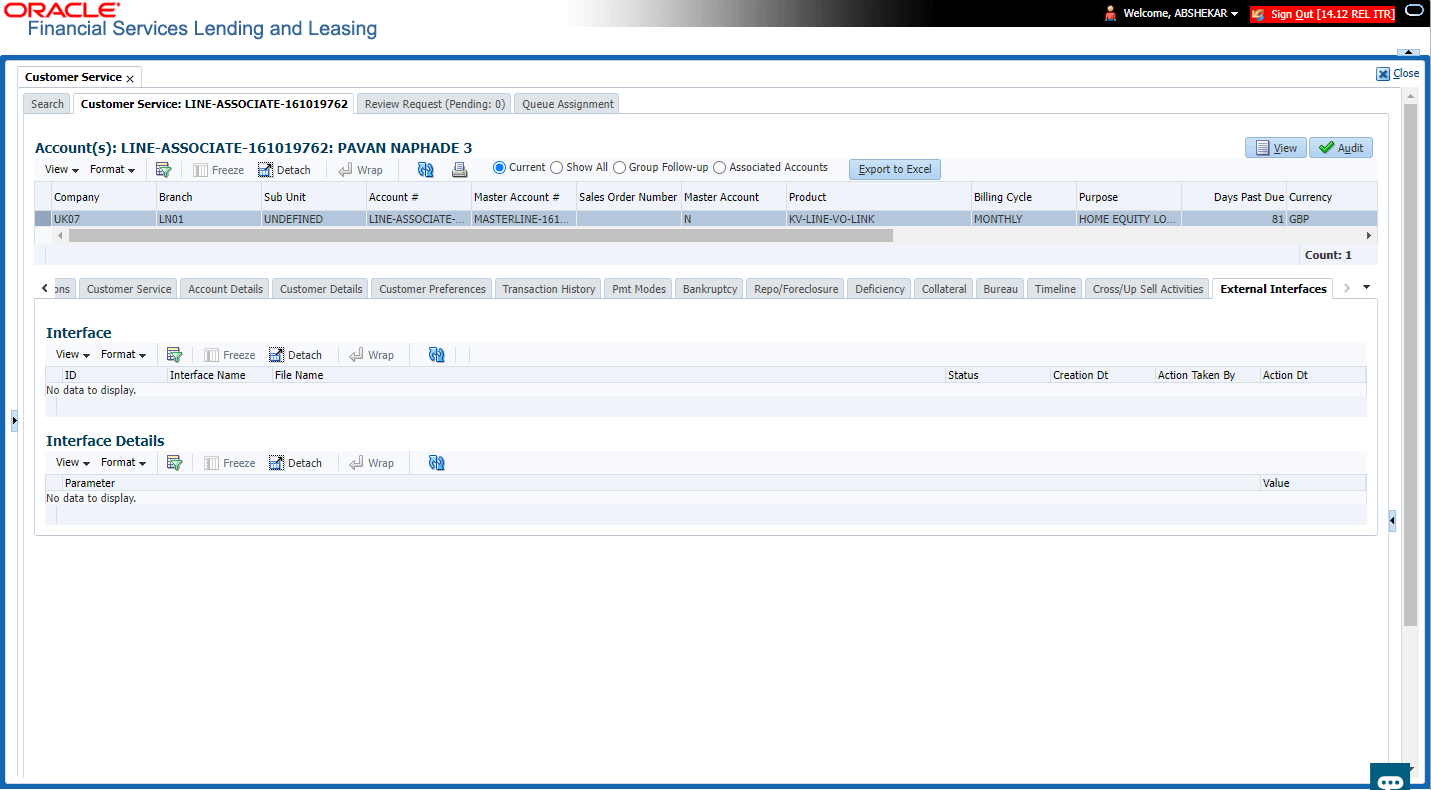Expand the right side panel splitter arrow
The width and height of the screenshot is (1431, 790).
[x=1392, y=521]
